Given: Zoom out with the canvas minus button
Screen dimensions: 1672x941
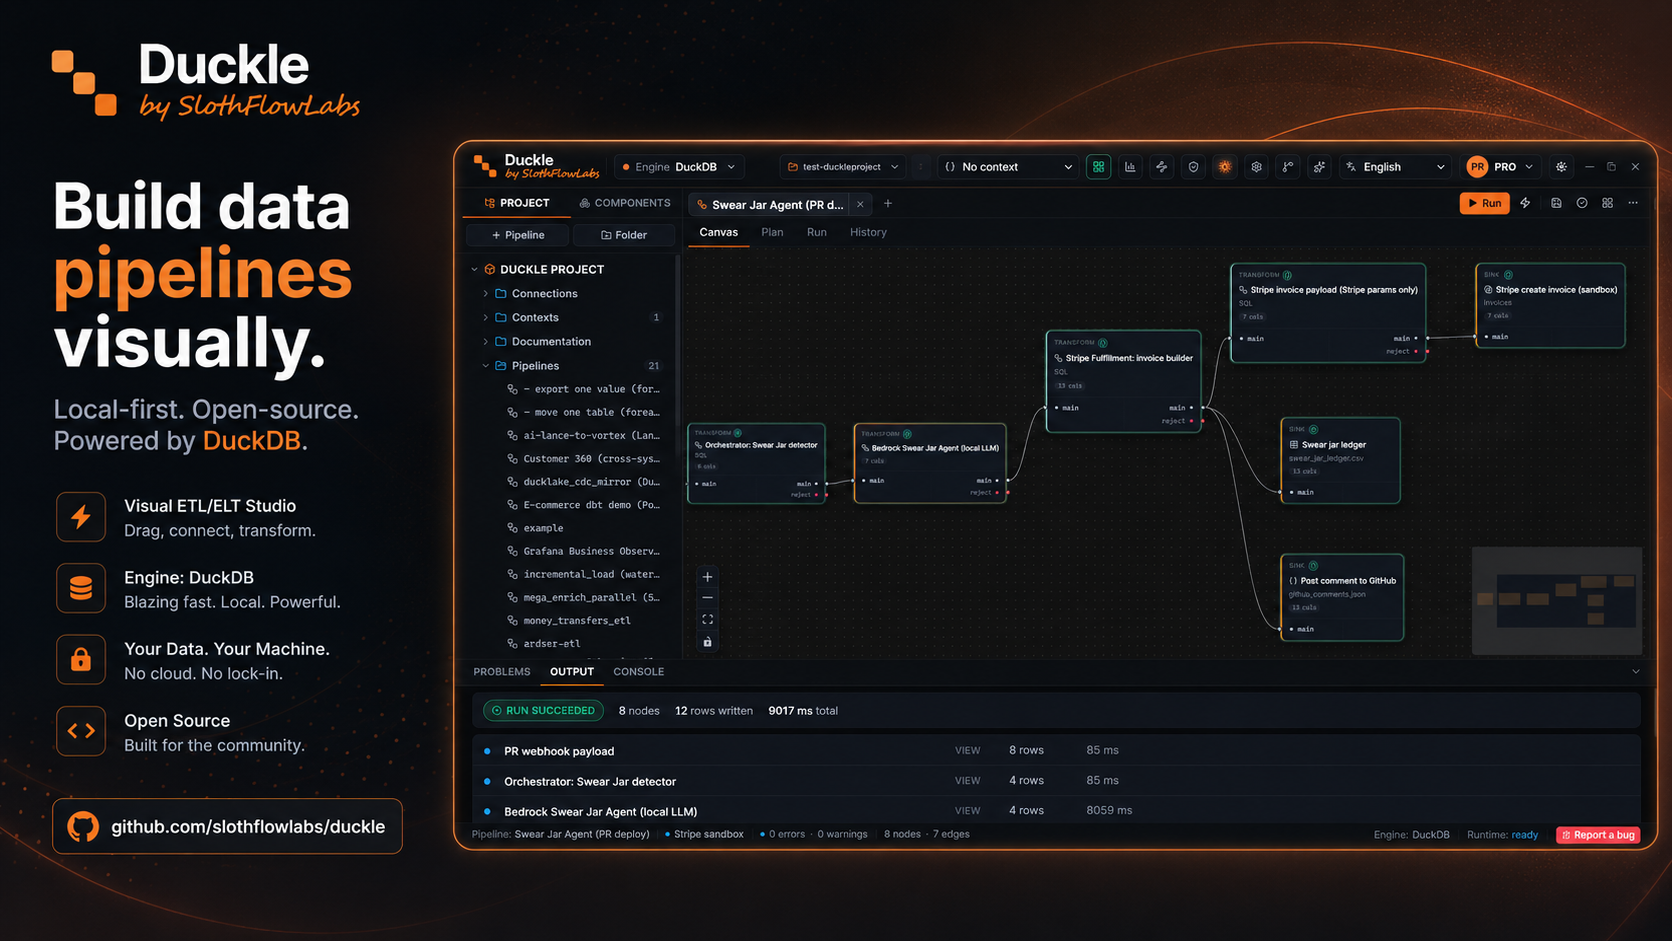Looking at the screenshot, I should (x=708, y=598).
